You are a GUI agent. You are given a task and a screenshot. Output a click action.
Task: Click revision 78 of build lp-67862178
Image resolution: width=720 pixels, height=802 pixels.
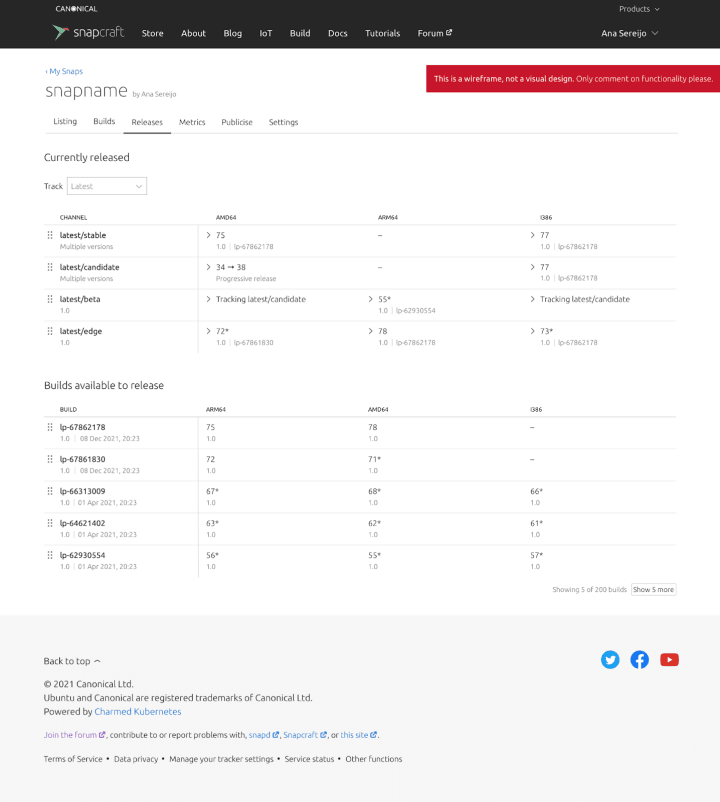point(373,427)
